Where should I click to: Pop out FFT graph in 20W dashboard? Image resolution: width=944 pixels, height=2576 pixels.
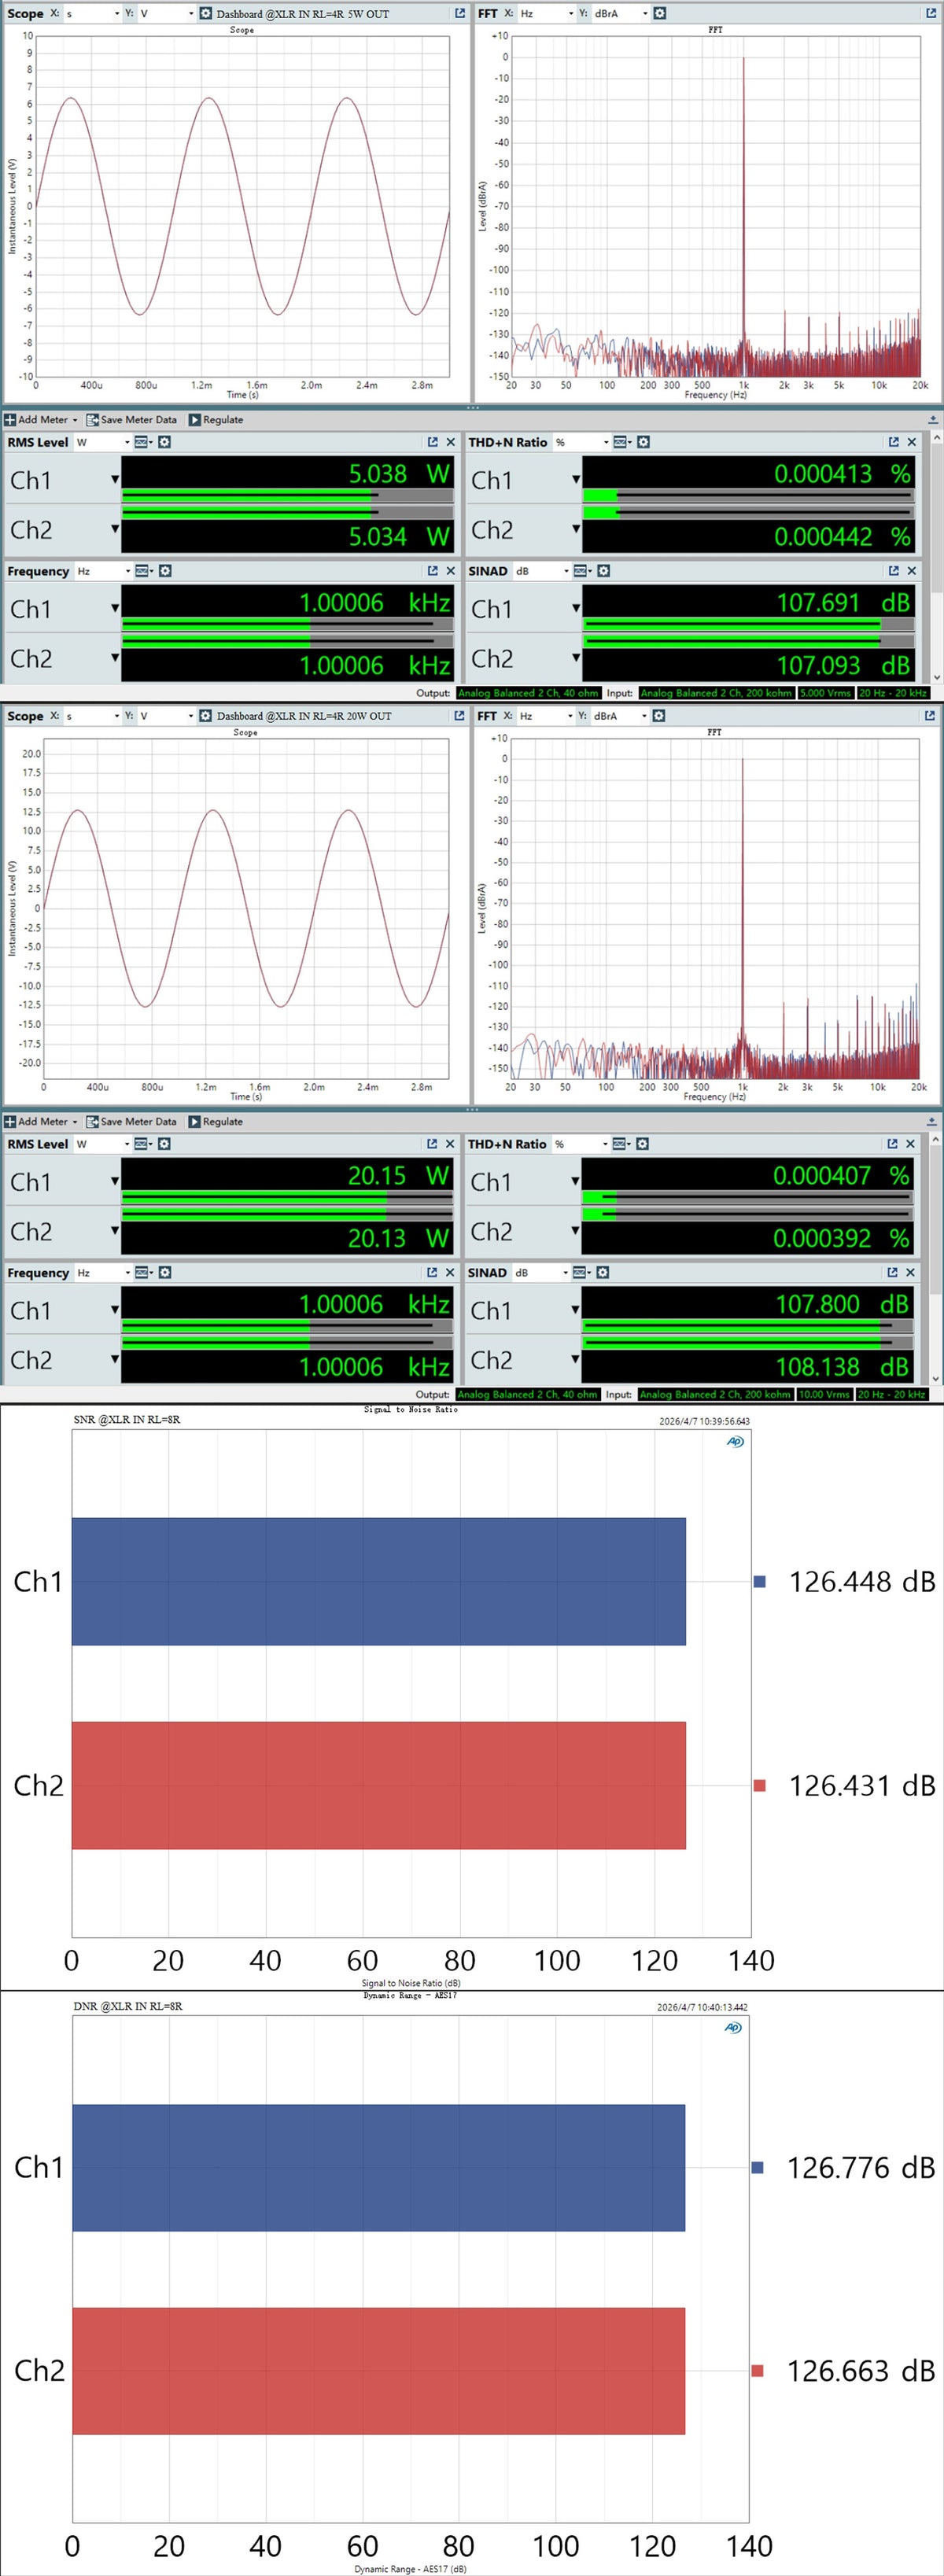[x=929, y=716]
